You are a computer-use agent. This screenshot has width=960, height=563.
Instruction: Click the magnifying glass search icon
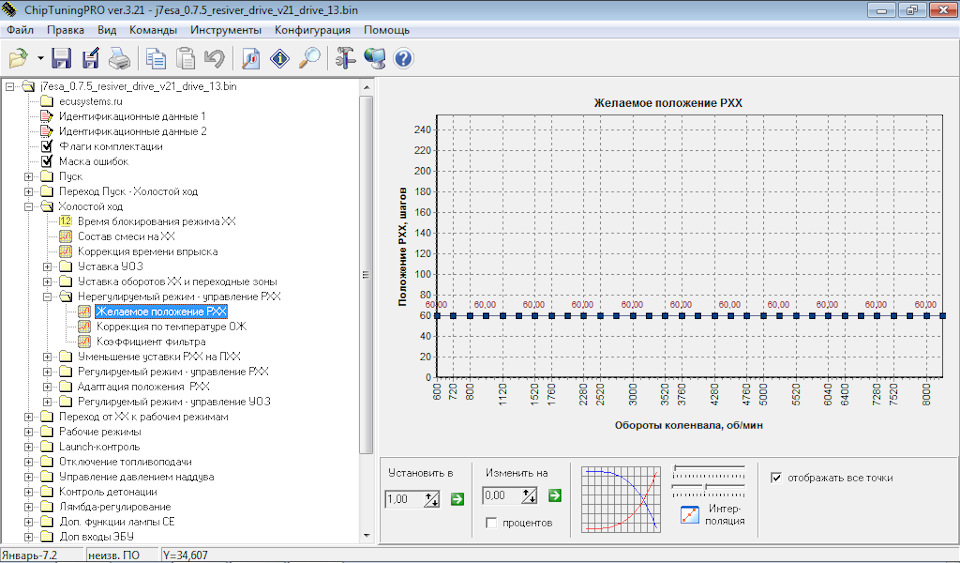[310, 58]
